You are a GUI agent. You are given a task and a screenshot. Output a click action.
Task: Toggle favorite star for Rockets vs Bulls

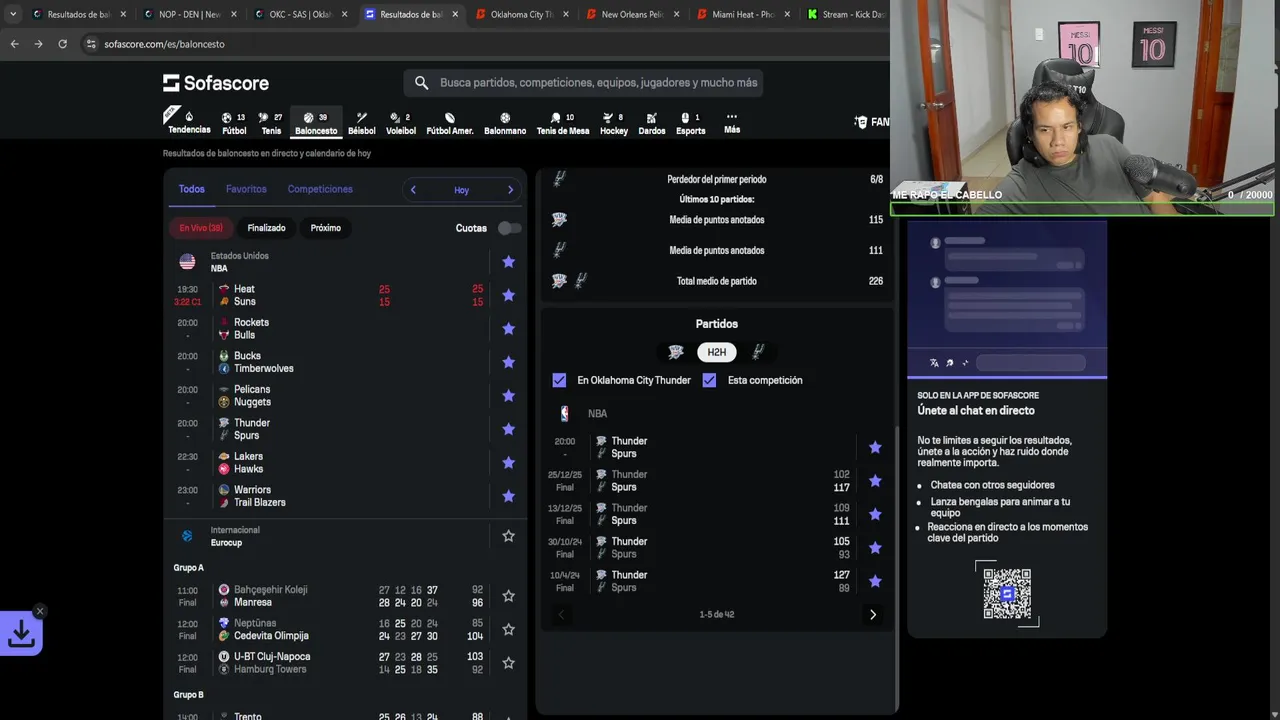tap(508, 329)
